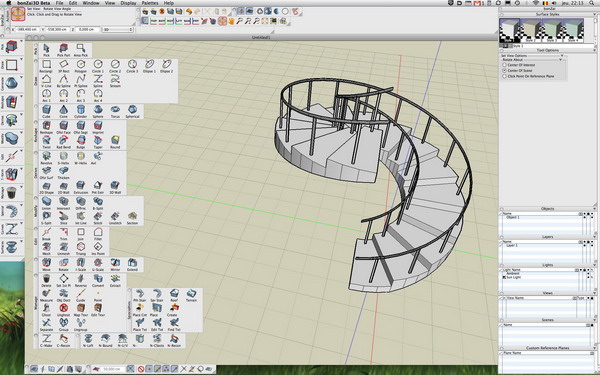Select the Style 2 surface swatch
The image size is (600, 375).
click(531, 30)
